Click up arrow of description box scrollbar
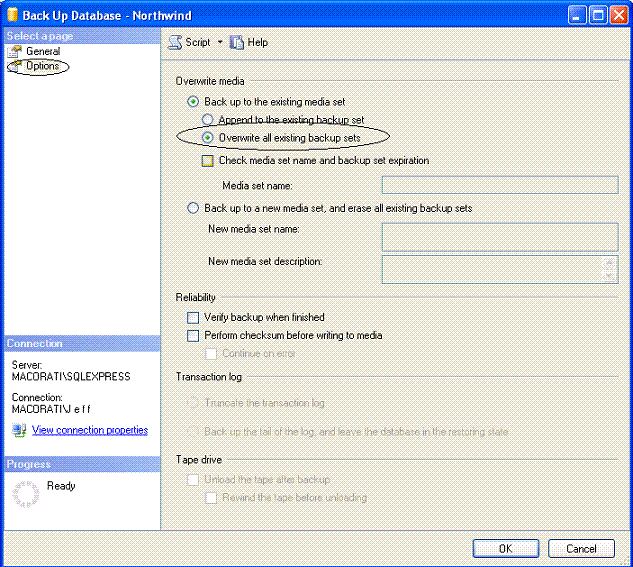Viewport: 633px width, 567px height. point(609,263)
